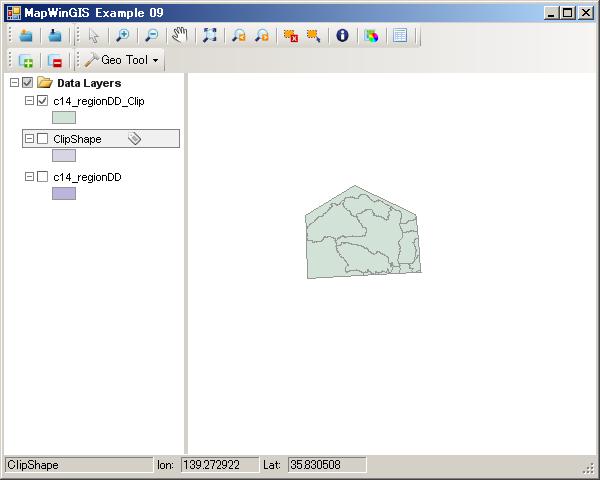Screen dimensions: 600x480
Task: Collapse the Data Layers group
Action: click(x=14, y=83)
